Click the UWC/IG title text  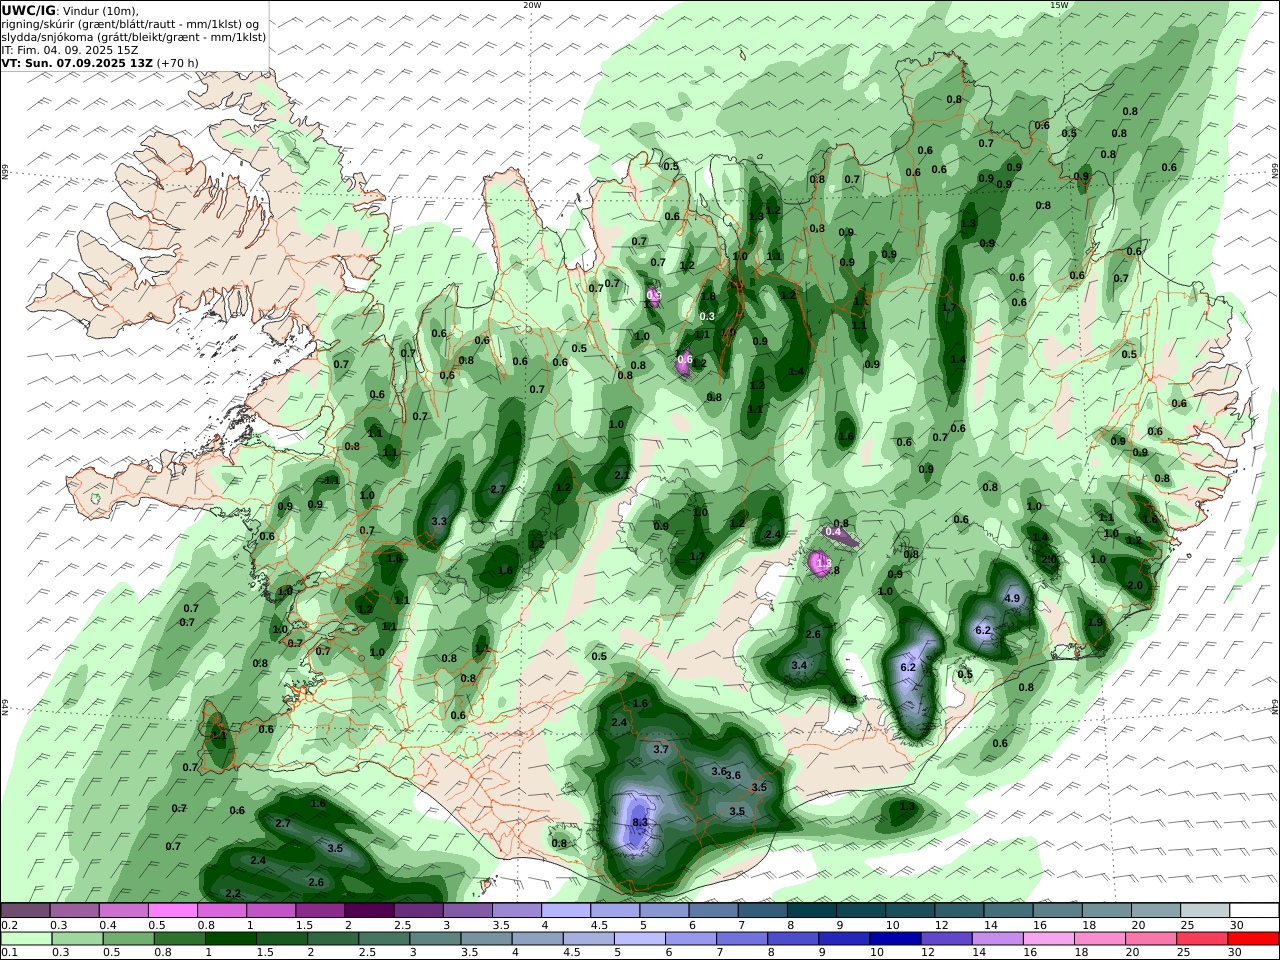pyautogui.click(x=29, y=10)
